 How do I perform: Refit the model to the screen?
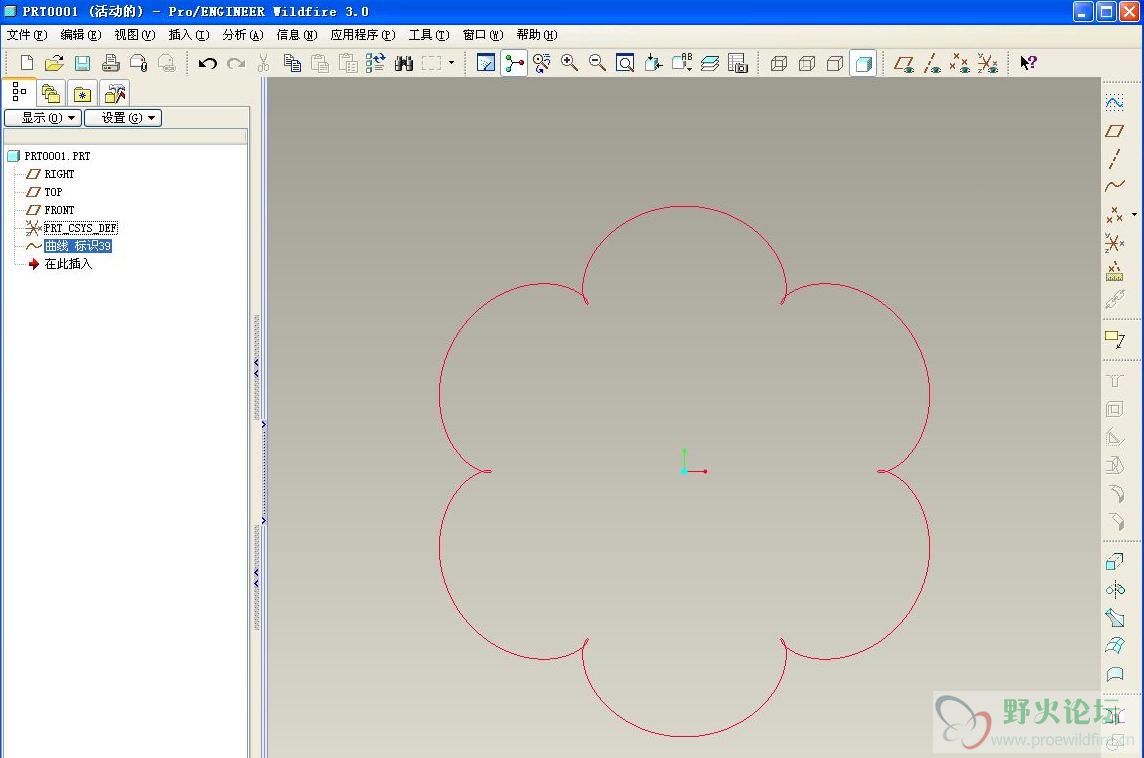(625, 63)
